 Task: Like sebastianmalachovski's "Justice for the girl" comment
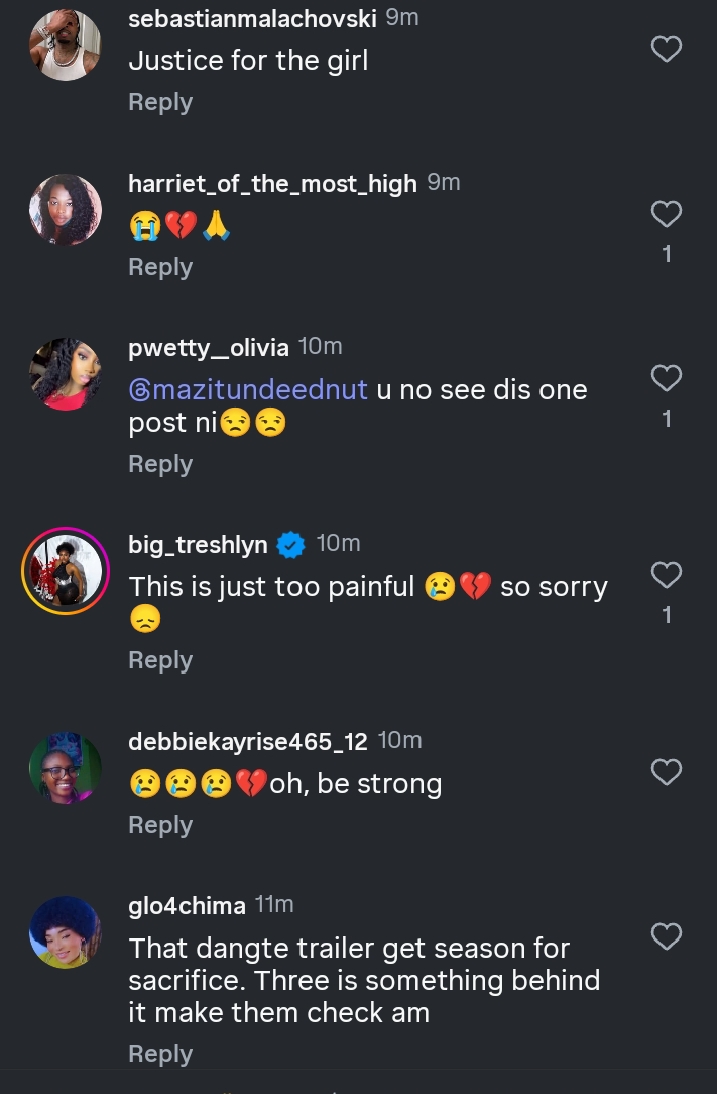pos(666,49)
